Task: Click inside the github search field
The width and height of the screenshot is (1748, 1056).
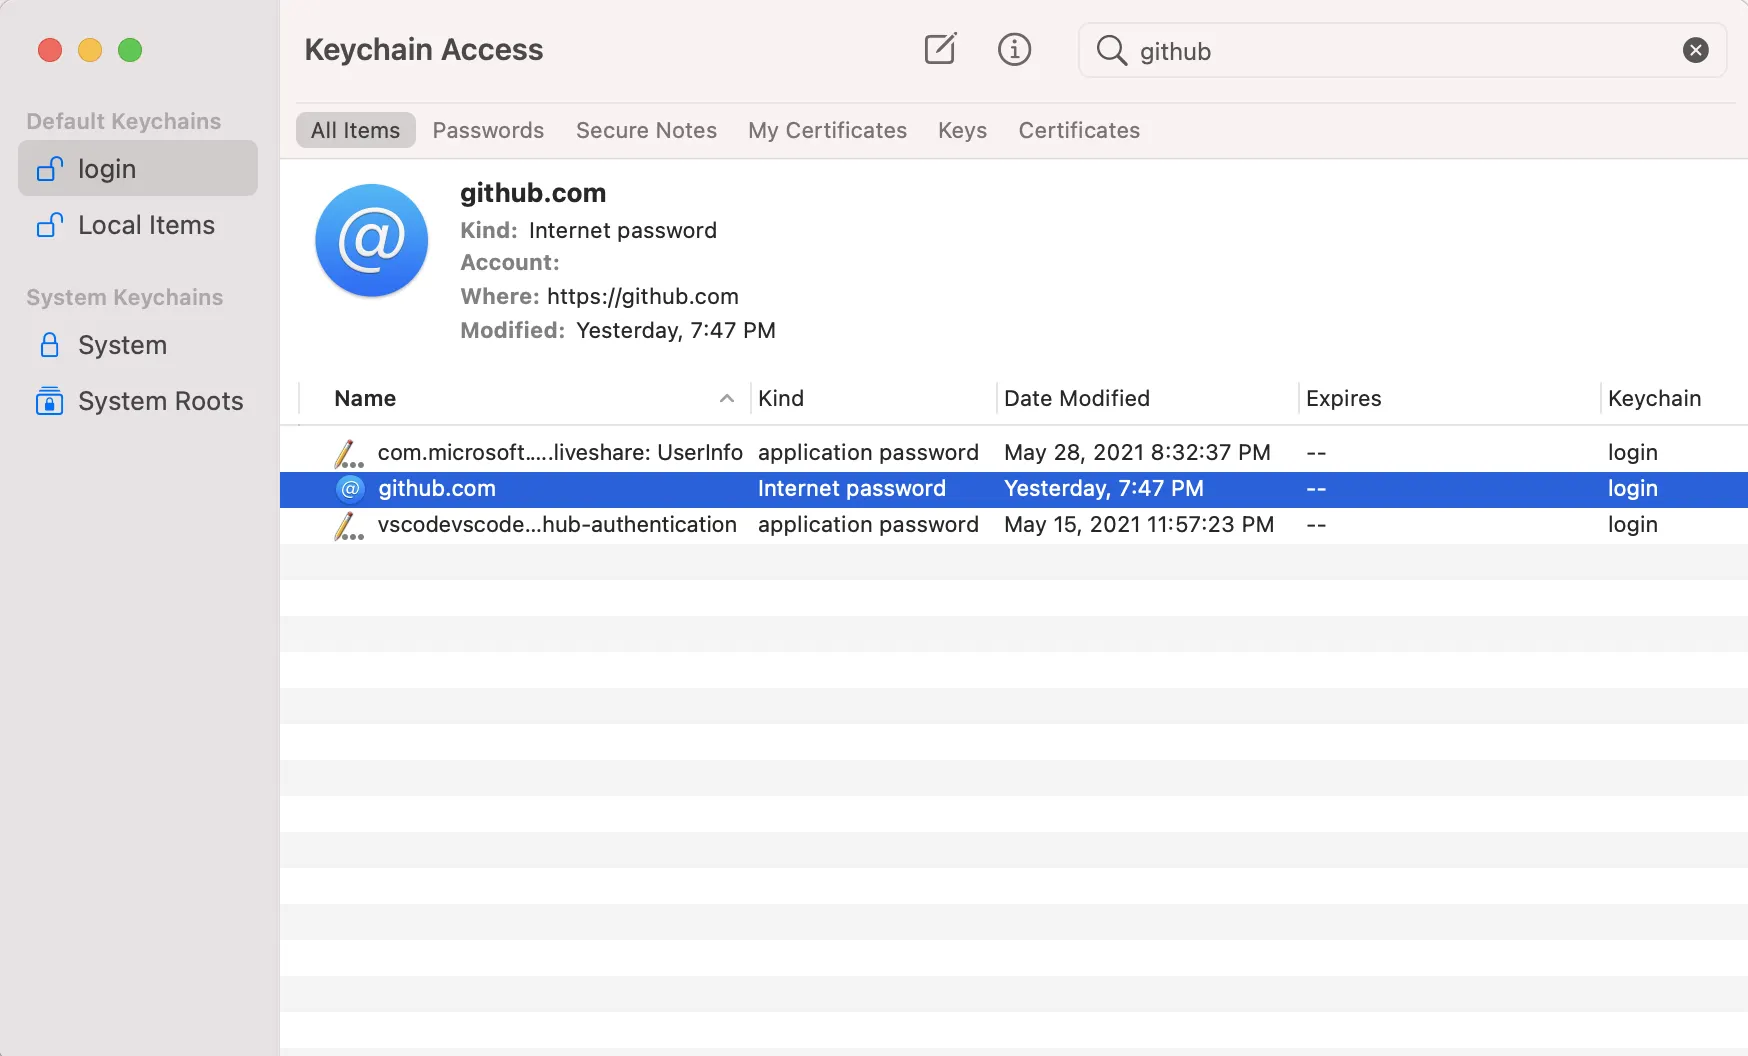Action: pos(1400,51)
